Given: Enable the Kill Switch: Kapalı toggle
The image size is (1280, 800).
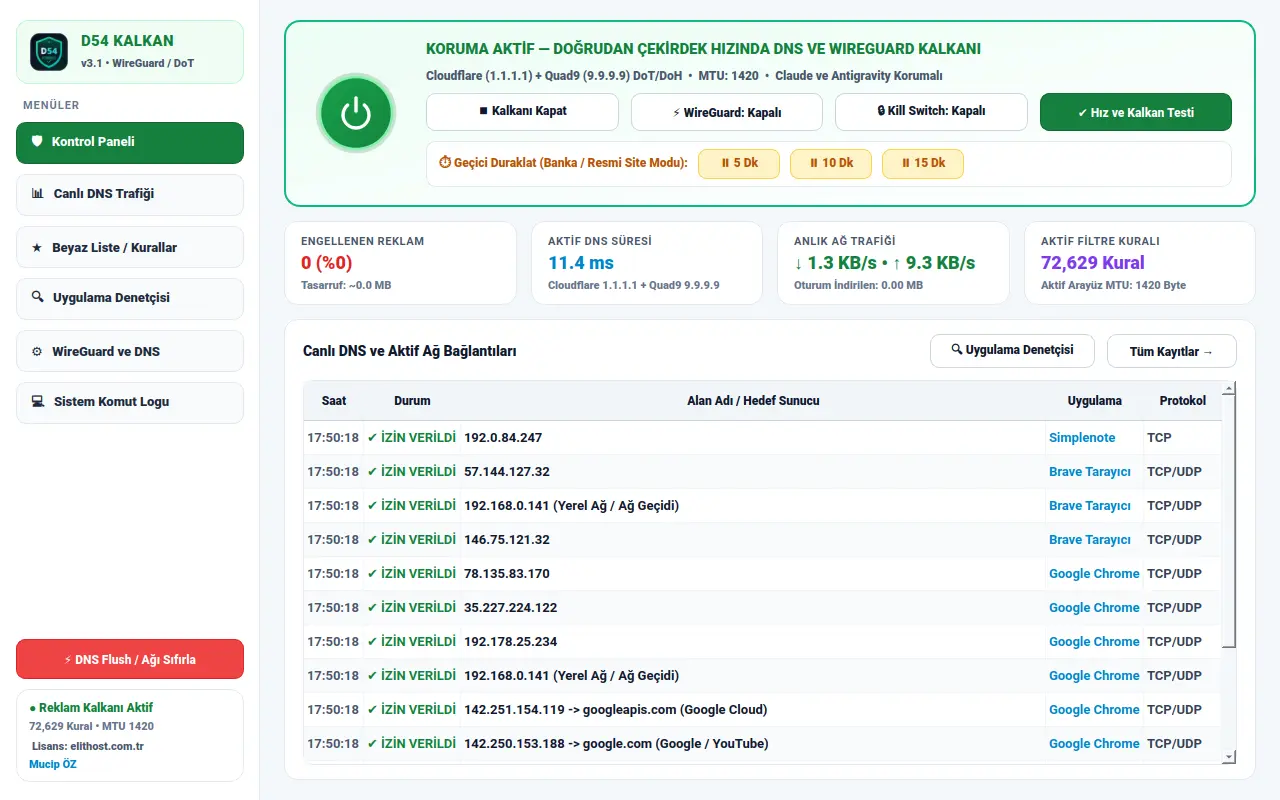Looking at the screenshot, I should tap(931, 112).
